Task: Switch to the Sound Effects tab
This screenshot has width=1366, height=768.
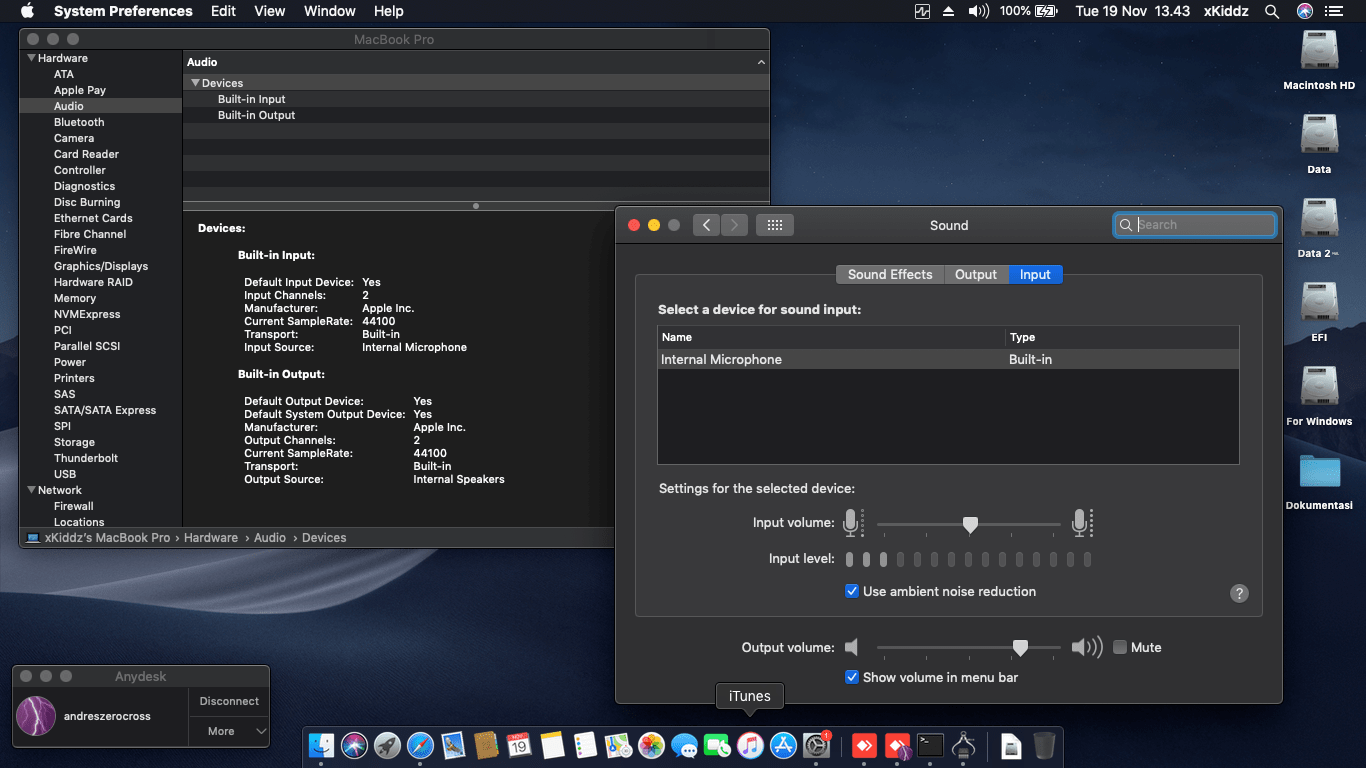Action: [889, 274]
